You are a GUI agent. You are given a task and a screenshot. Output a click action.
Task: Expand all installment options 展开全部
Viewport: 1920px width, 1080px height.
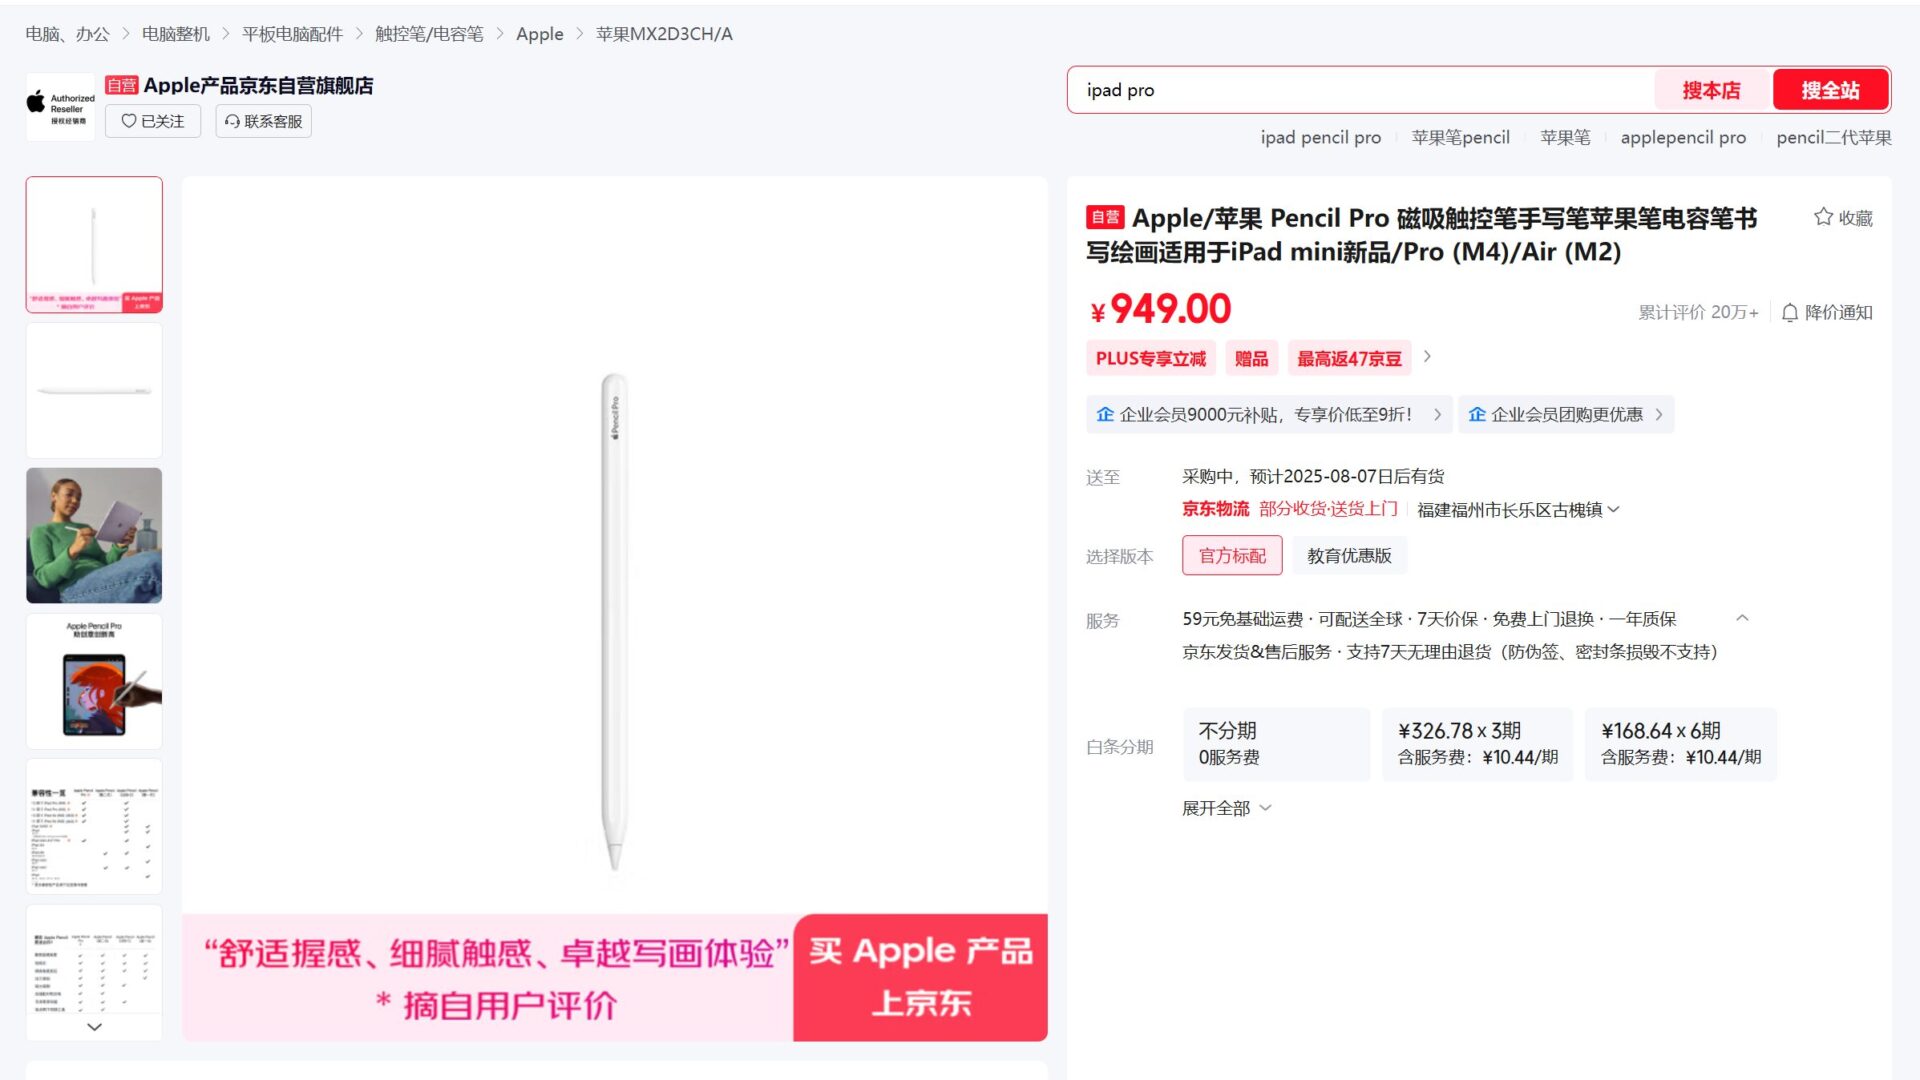pos(1226,808)
